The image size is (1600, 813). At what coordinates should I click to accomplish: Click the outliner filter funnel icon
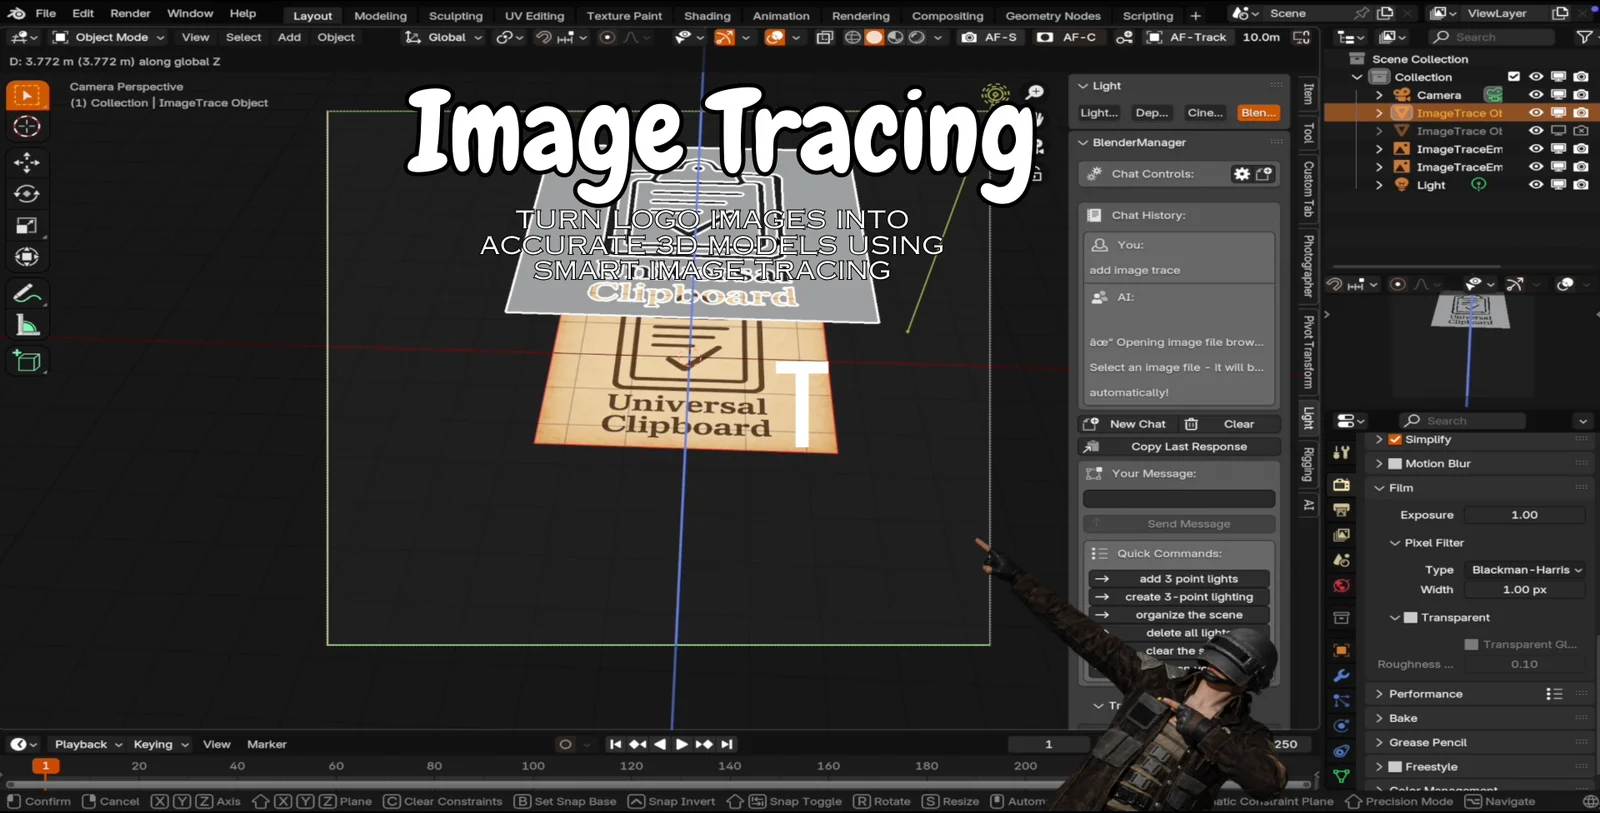1584,37
